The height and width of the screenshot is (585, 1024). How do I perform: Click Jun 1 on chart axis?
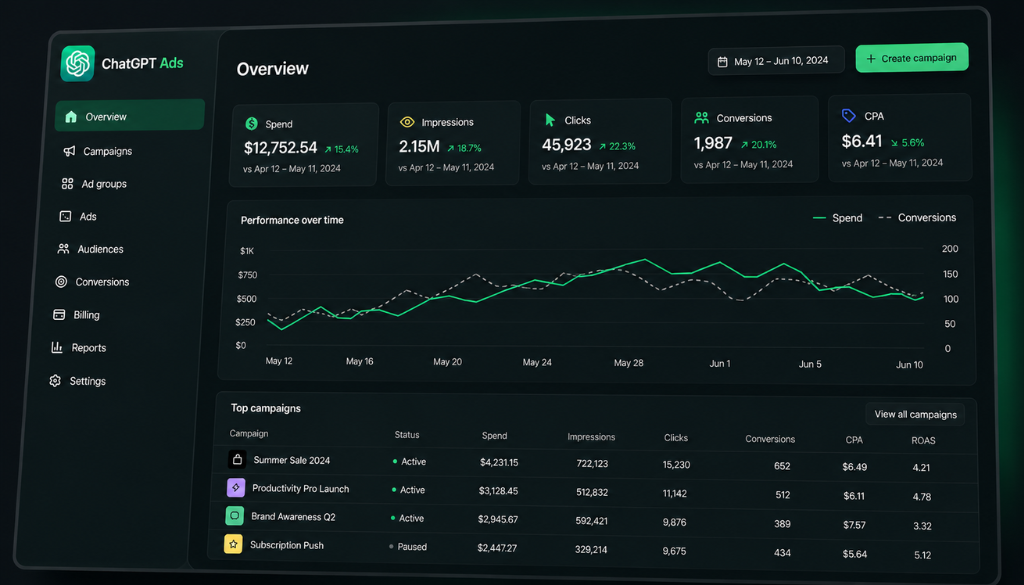[x=720, y=364]
